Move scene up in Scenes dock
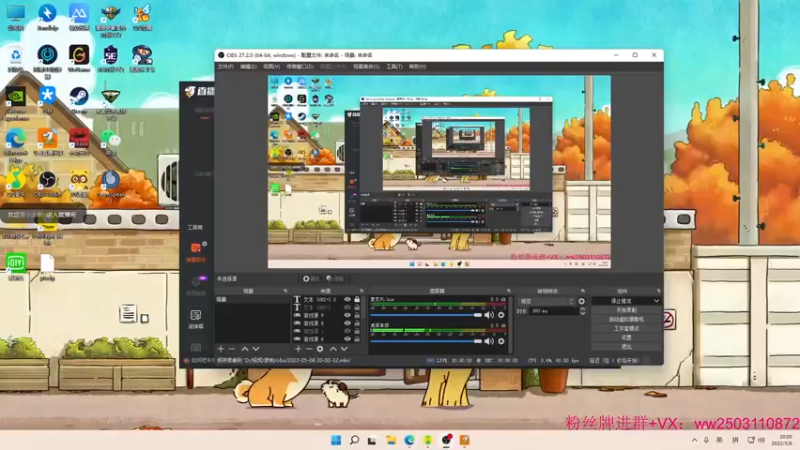Screen dimensions: 800x450 coord(244,349)
